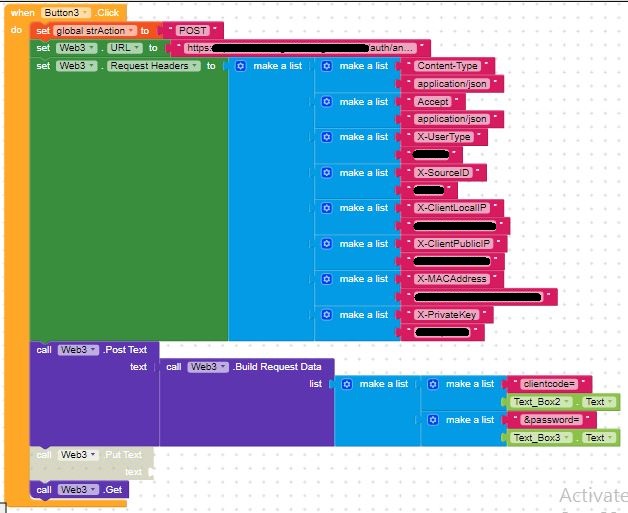Open Web3 dropdown in the URL set block

tap(76, 48)
